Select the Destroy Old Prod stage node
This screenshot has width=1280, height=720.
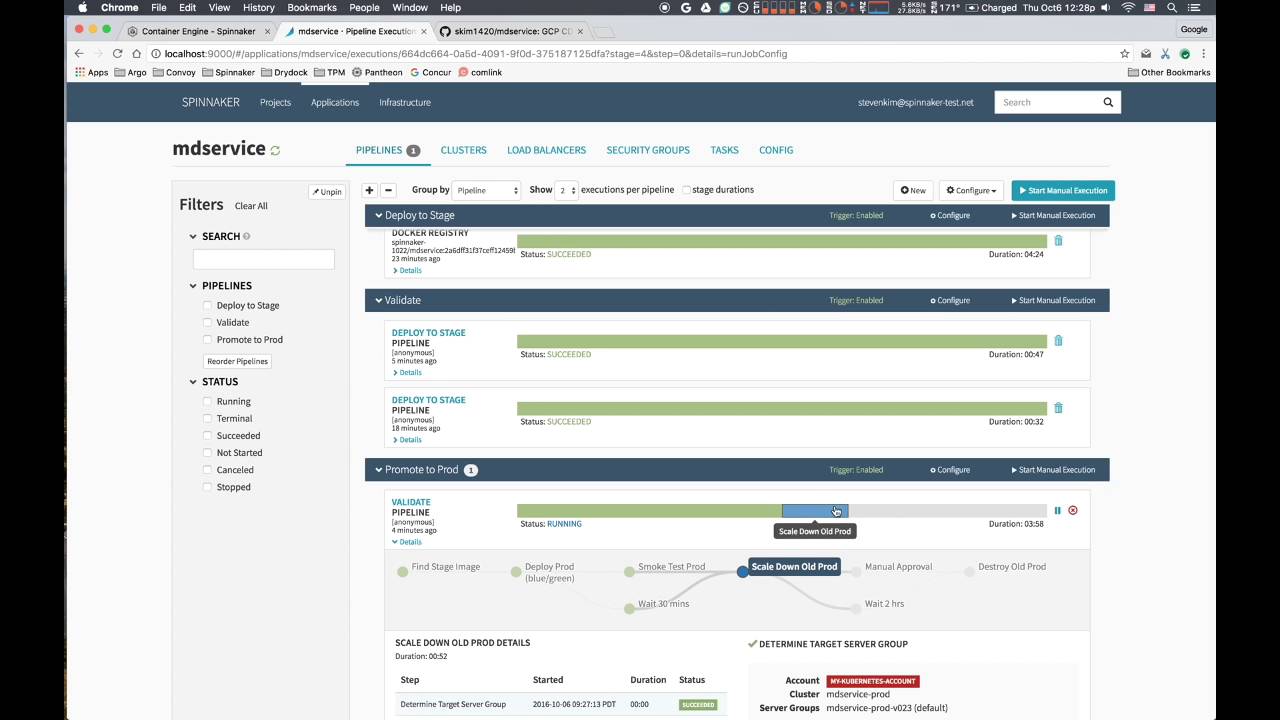click(969, 571)
